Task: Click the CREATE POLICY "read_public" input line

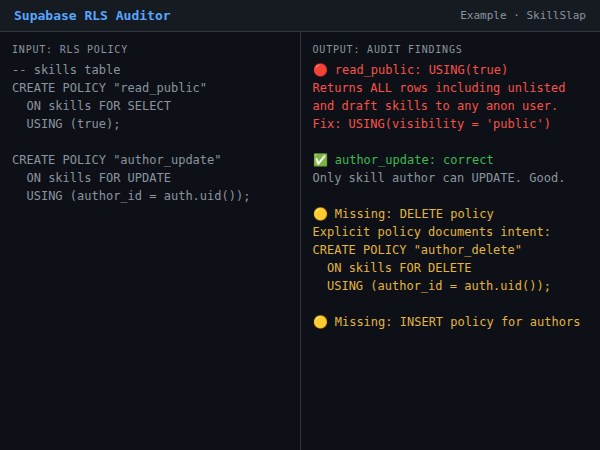Action: (x=109, y=88)
